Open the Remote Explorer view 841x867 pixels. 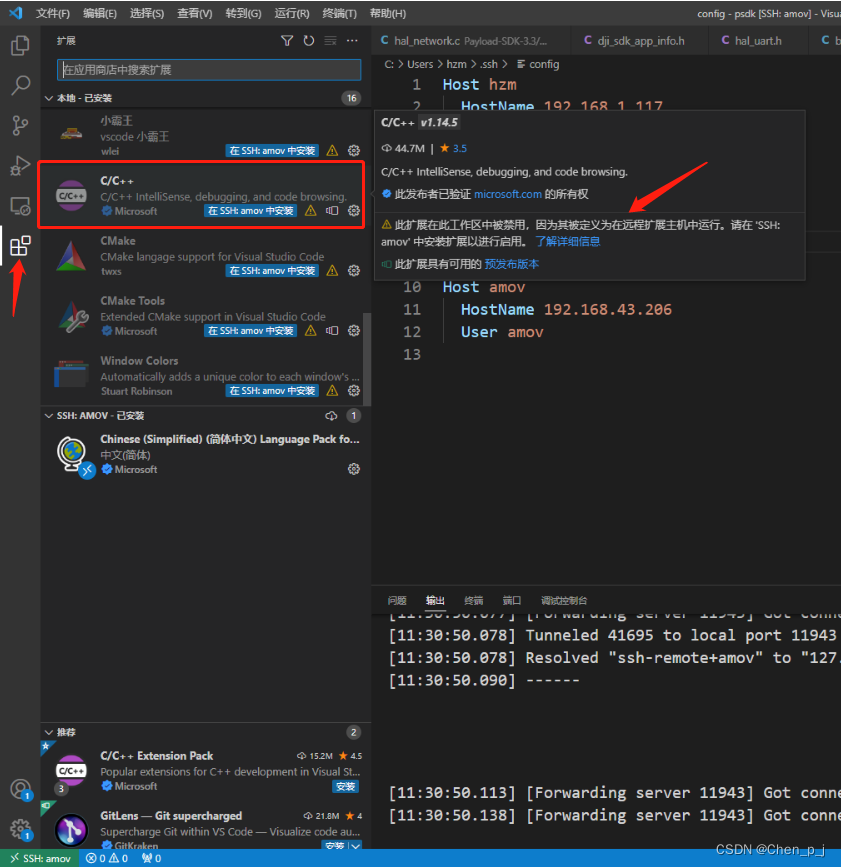(x=20, y=206)
